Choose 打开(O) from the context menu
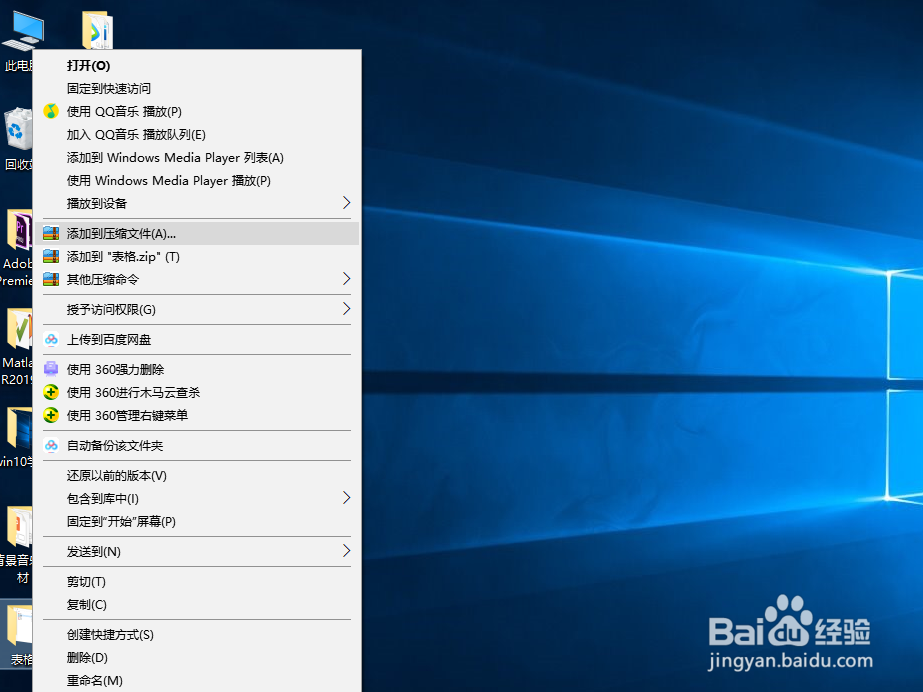The height and width of the screenshot is (692, 923). (197, 65)
